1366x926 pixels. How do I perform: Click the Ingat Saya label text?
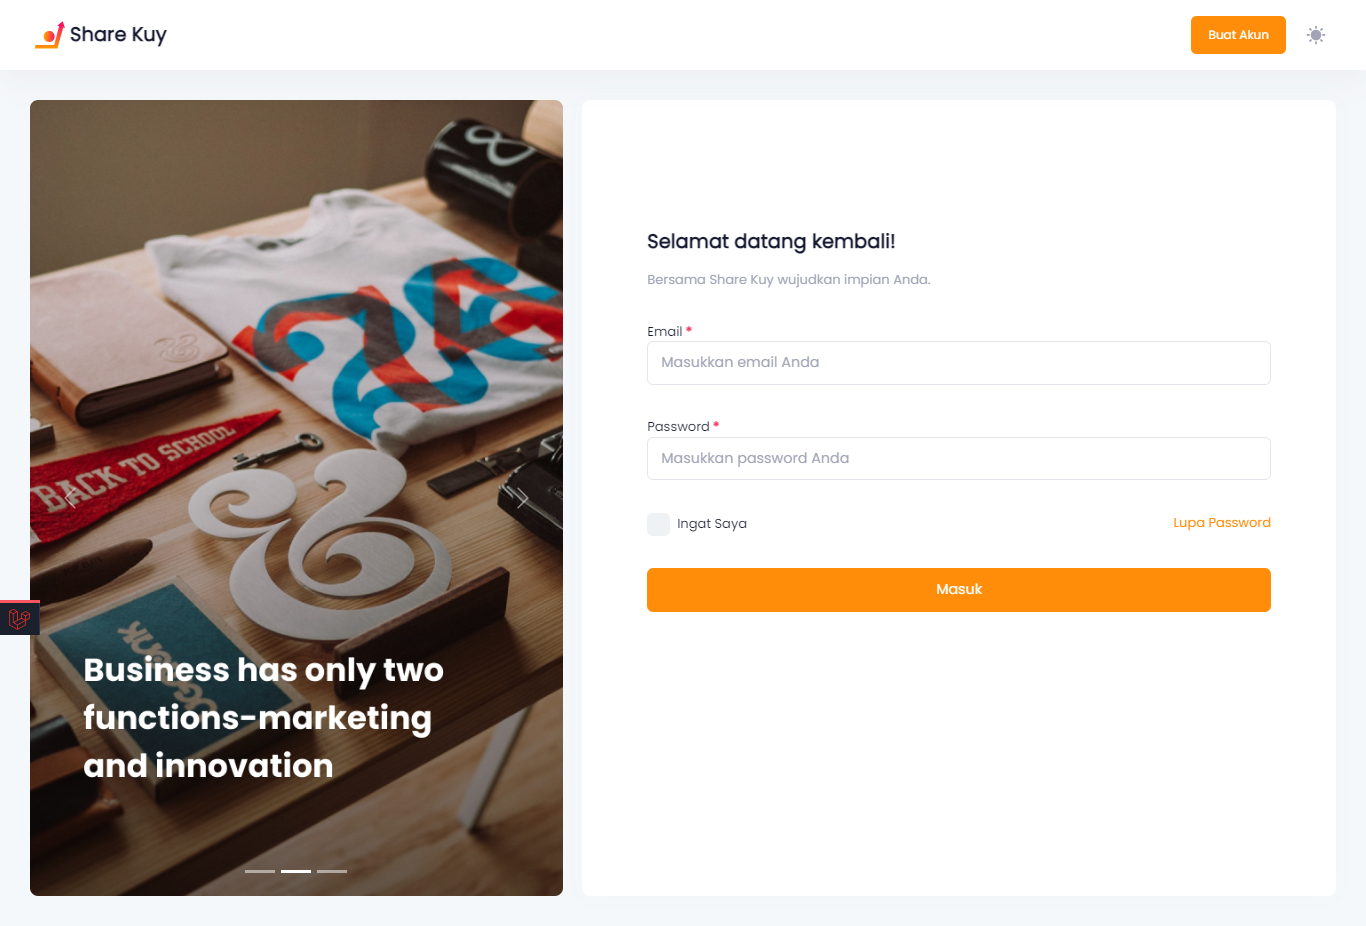(712, 524)
